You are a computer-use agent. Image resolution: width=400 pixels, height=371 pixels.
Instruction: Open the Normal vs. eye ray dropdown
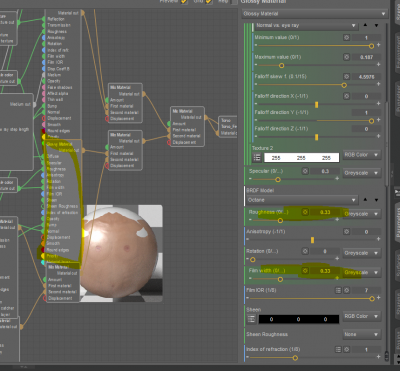(x=306, y=25)
